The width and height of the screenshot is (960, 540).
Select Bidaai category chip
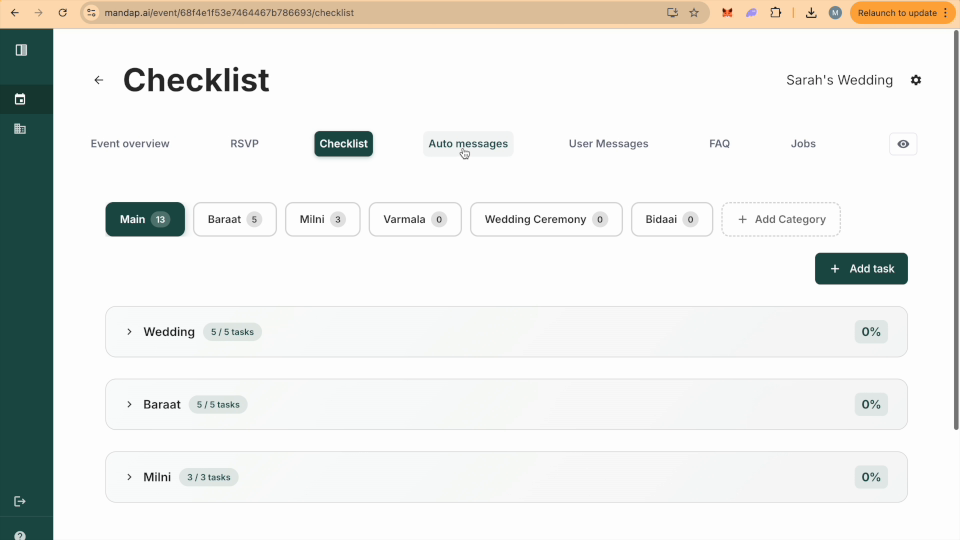(x=672, y=219)
